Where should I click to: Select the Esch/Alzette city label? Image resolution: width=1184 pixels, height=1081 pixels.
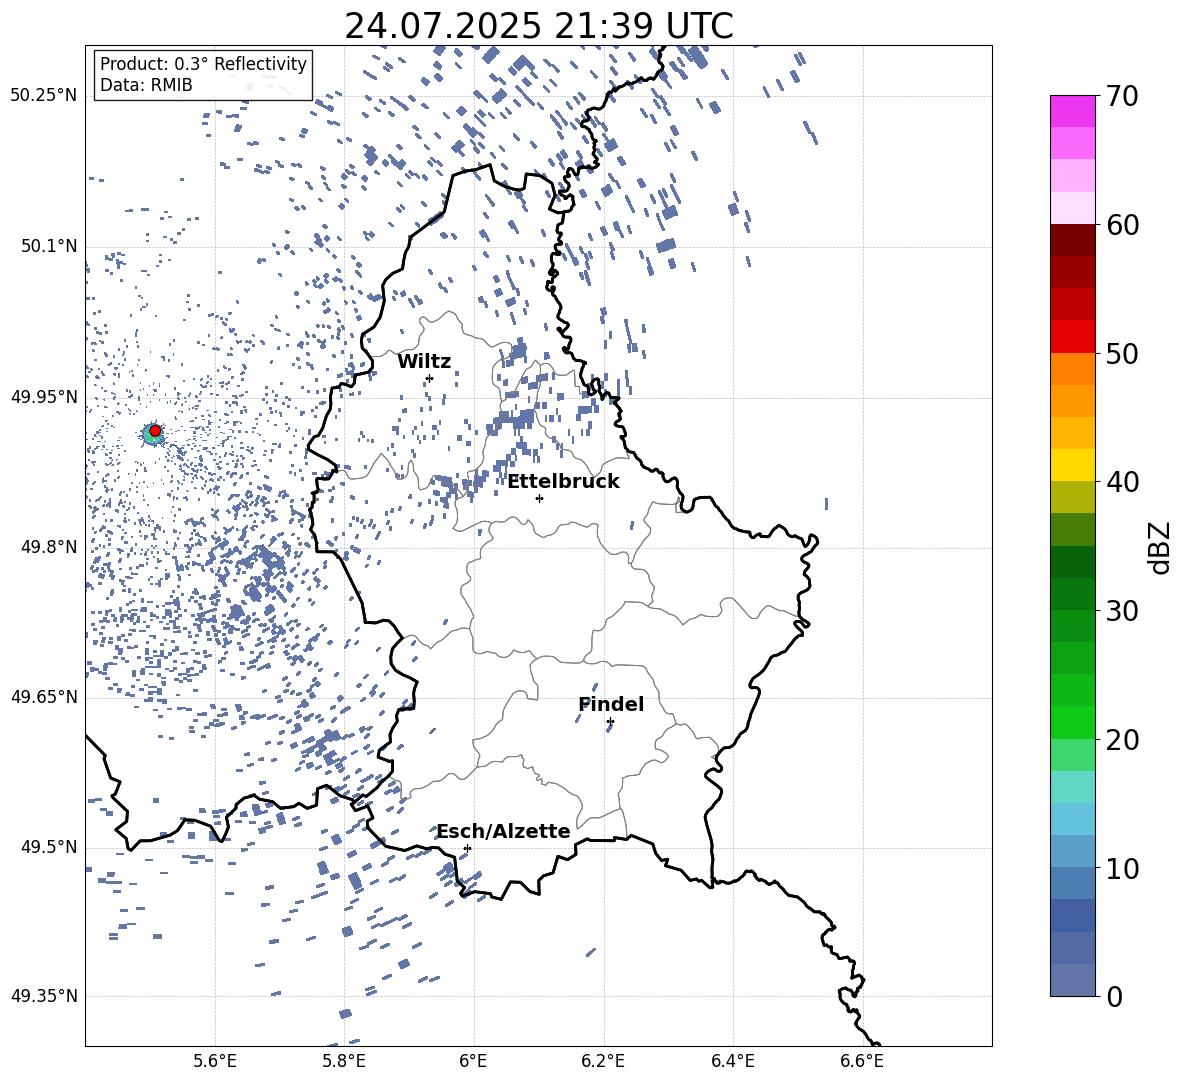[503, 831]
